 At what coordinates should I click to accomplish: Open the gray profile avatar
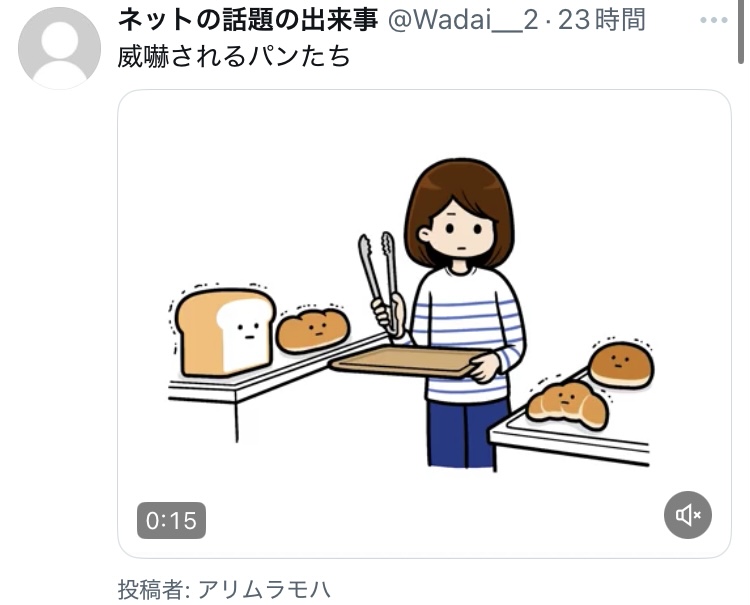(x=59, y=48)
